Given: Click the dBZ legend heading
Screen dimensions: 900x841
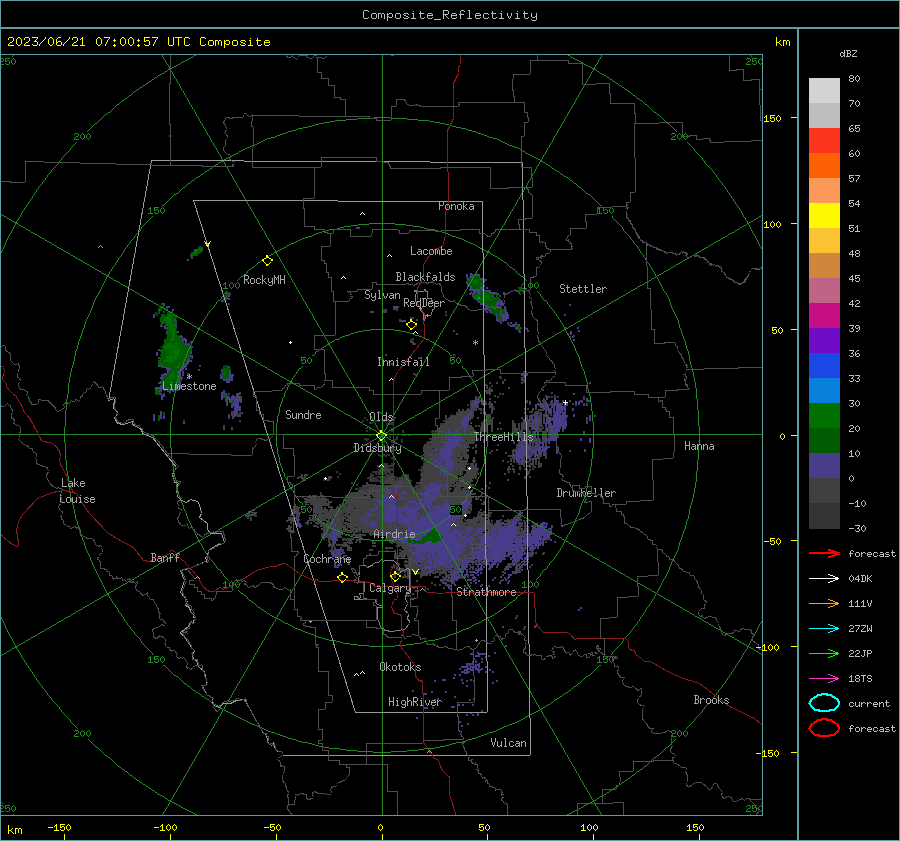Looking at the screenshot, I should click(x=848, y=53).
